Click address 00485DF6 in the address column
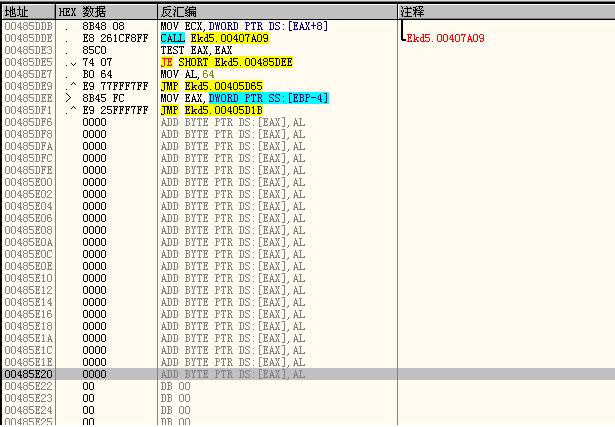615x427 pixels. (28, 122)
